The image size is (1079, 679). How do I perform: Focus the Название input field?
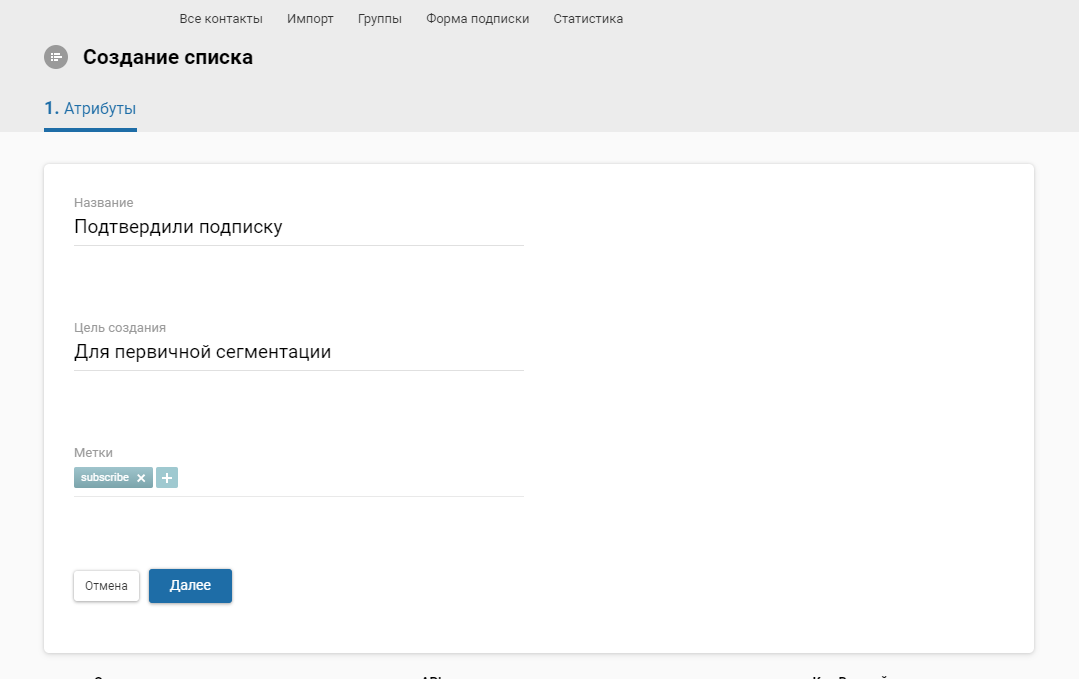click(298, 227)
